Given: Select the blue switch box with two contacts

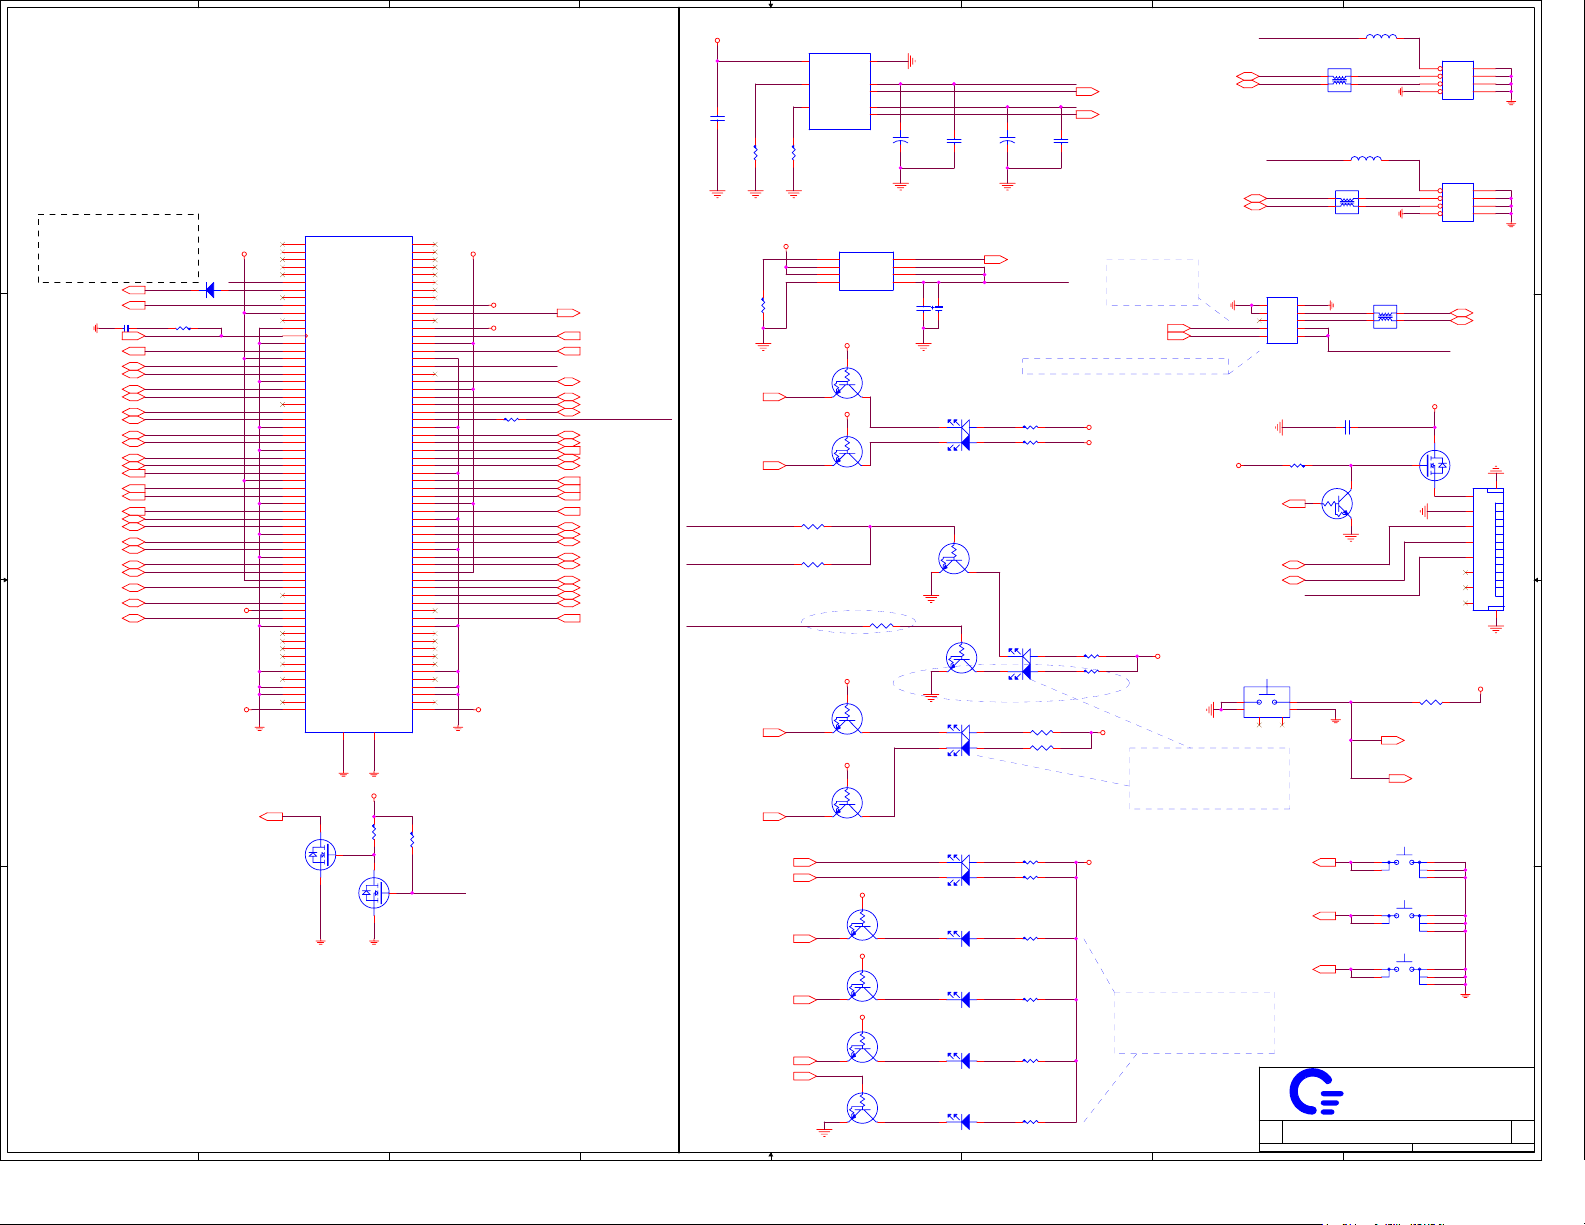Looking at the screenshot, I should tap(1266, 701).
